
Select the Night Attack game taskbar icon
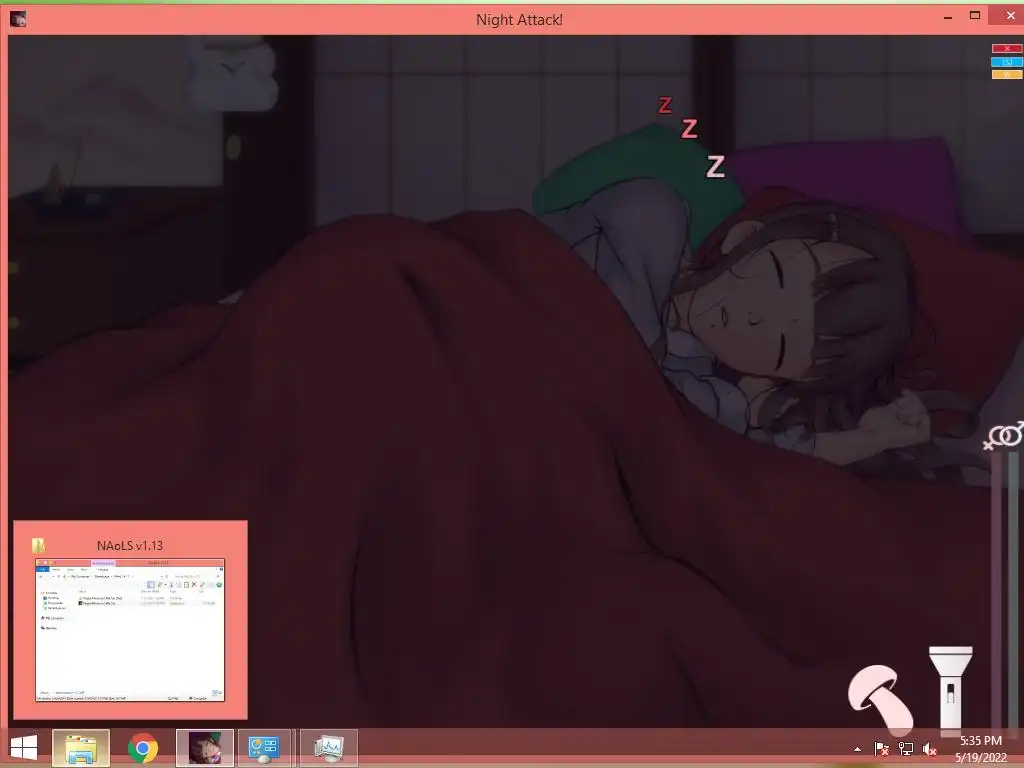(x=204, y=748)
